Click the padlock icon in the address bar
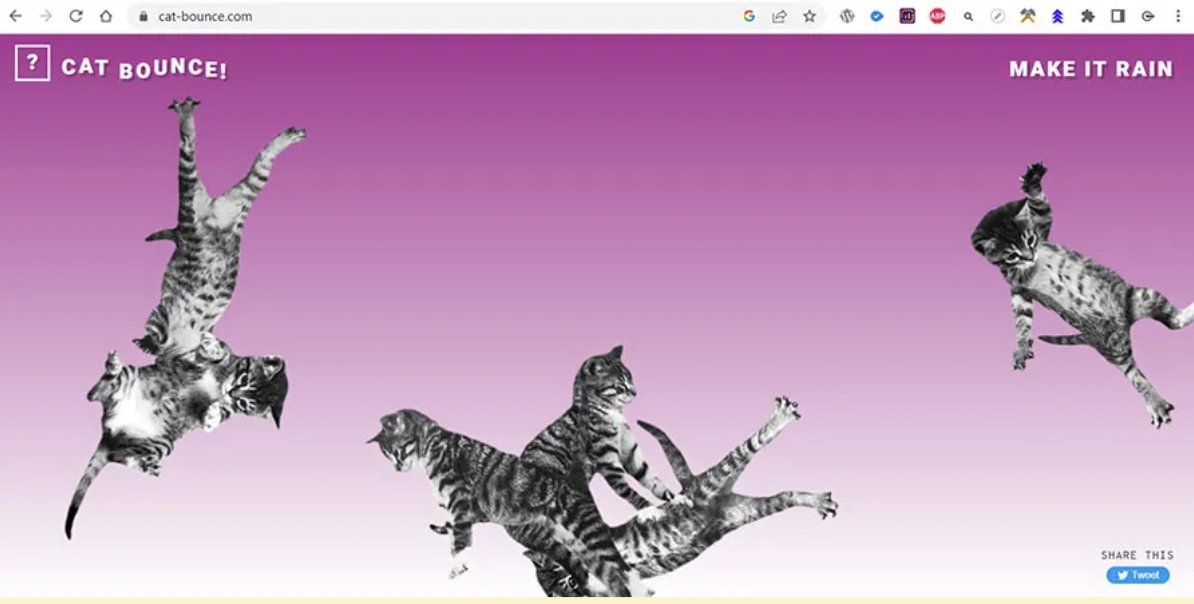The width and height of the screenshot is (1194, 604). coord(146,16)
